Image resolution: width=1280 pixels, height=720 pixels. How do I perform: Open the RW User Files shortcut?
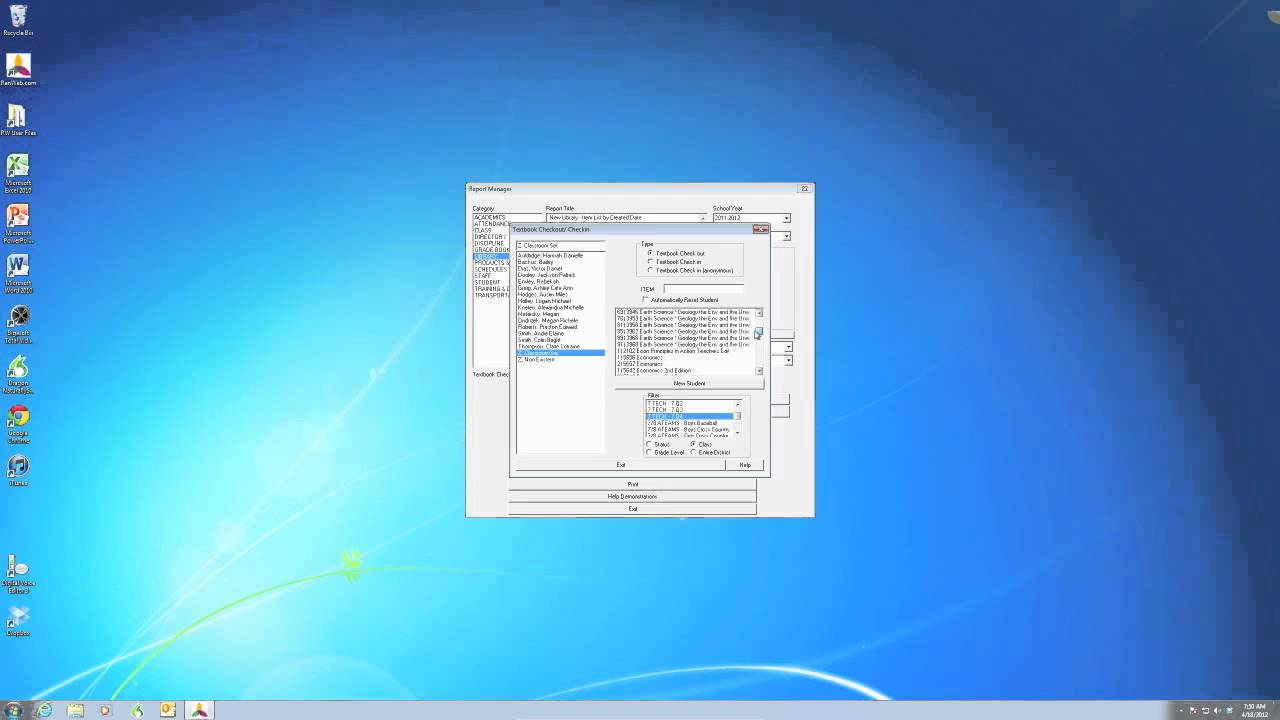18,119
